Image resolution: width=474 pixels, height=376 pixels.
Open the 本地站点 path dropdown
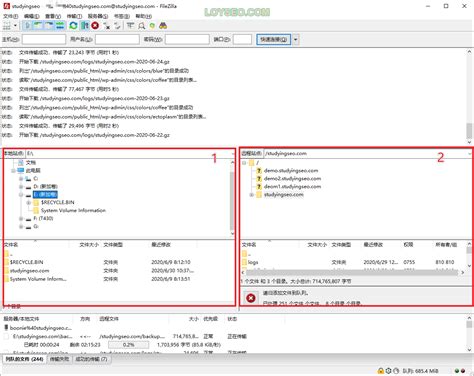click(232, 154)
